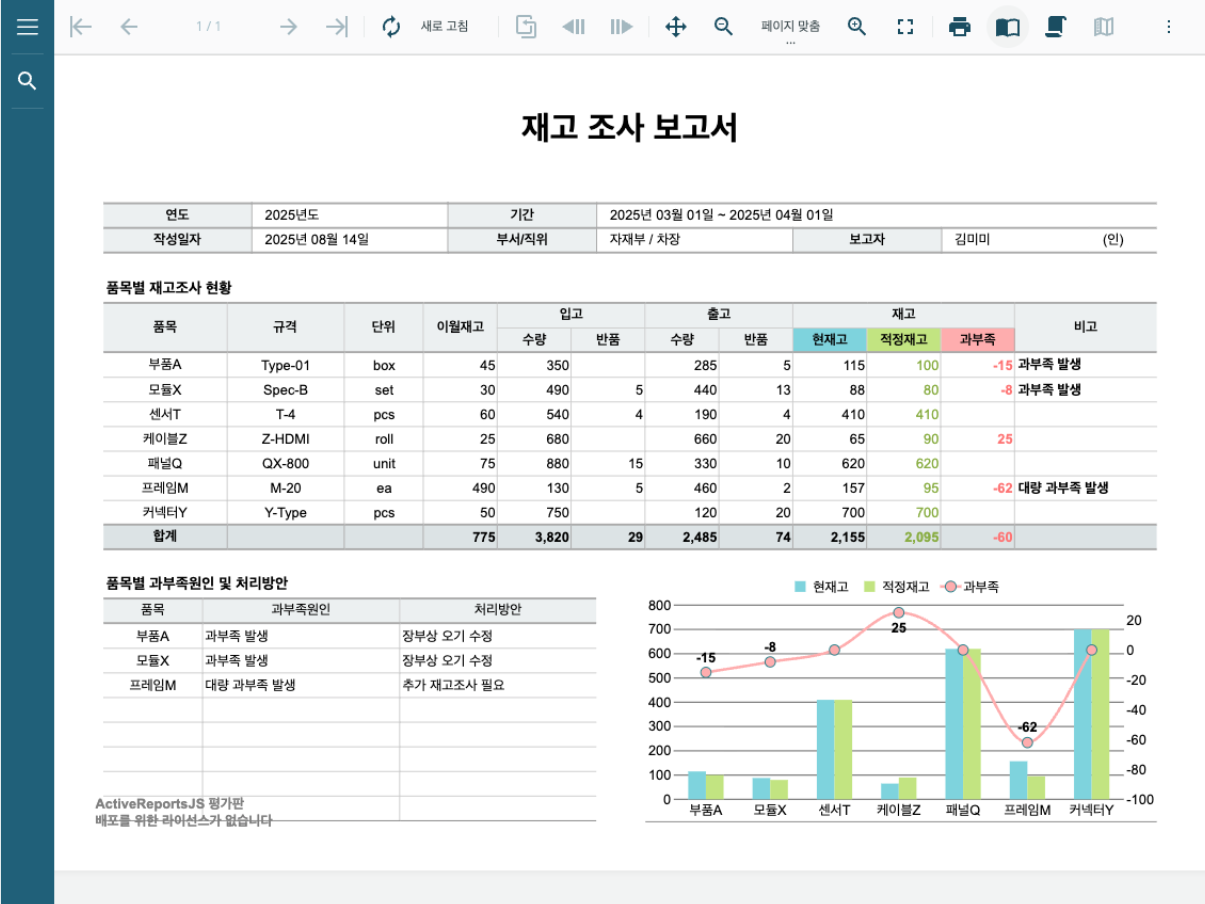Click the M-20 spec cell
Image resolution: width=1205 pixels, height=904 pixels.
pos(286,488)
